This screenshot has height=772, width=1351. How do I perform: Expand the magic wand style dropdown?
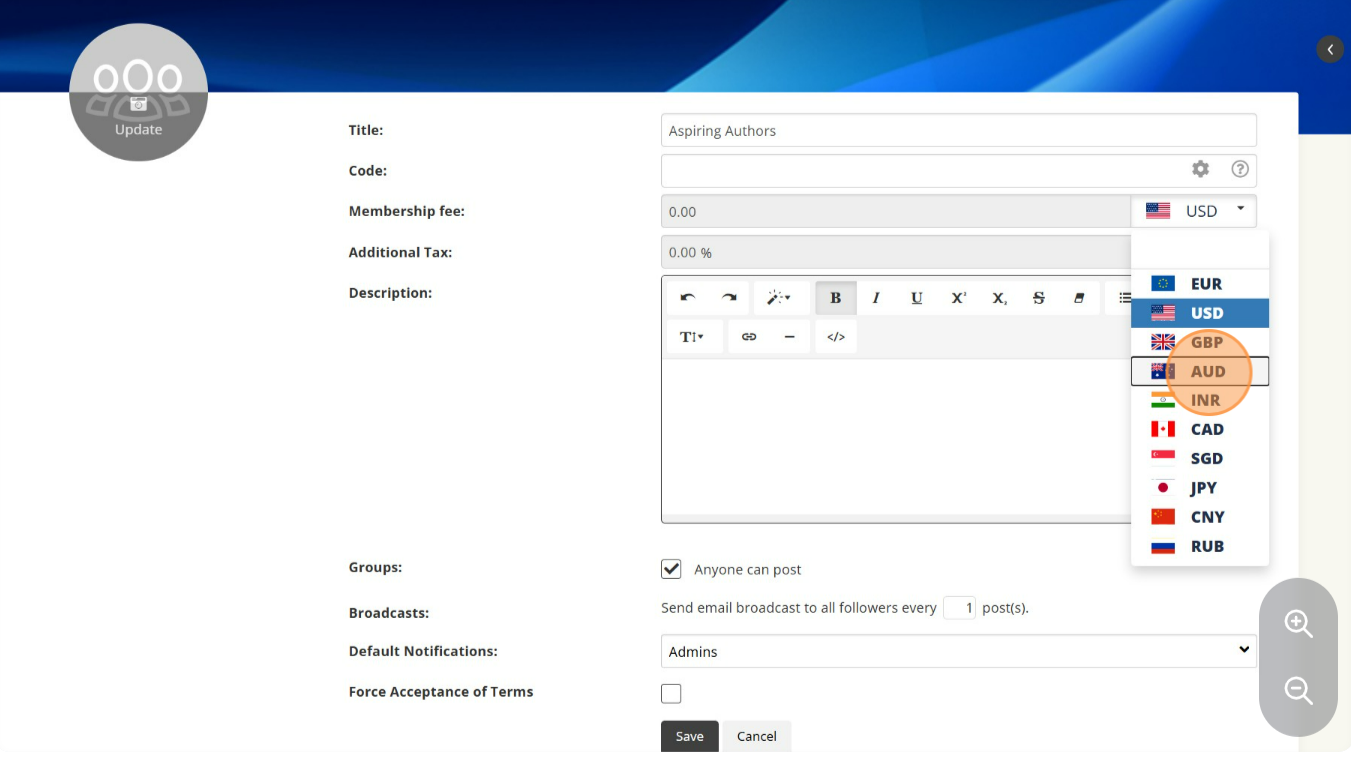(779, 298)
